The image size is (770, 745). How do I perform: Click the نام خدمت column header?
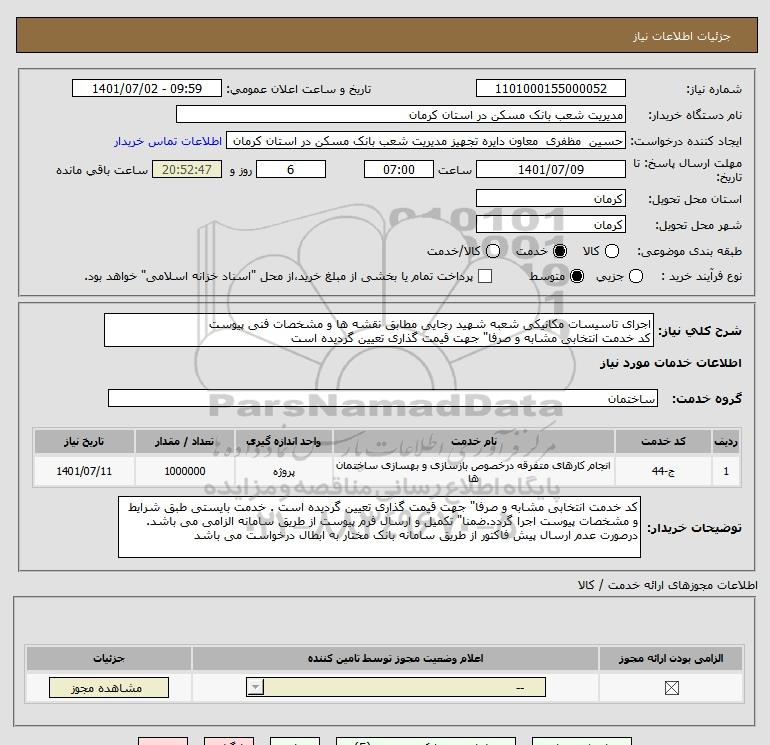pos(473,441)
